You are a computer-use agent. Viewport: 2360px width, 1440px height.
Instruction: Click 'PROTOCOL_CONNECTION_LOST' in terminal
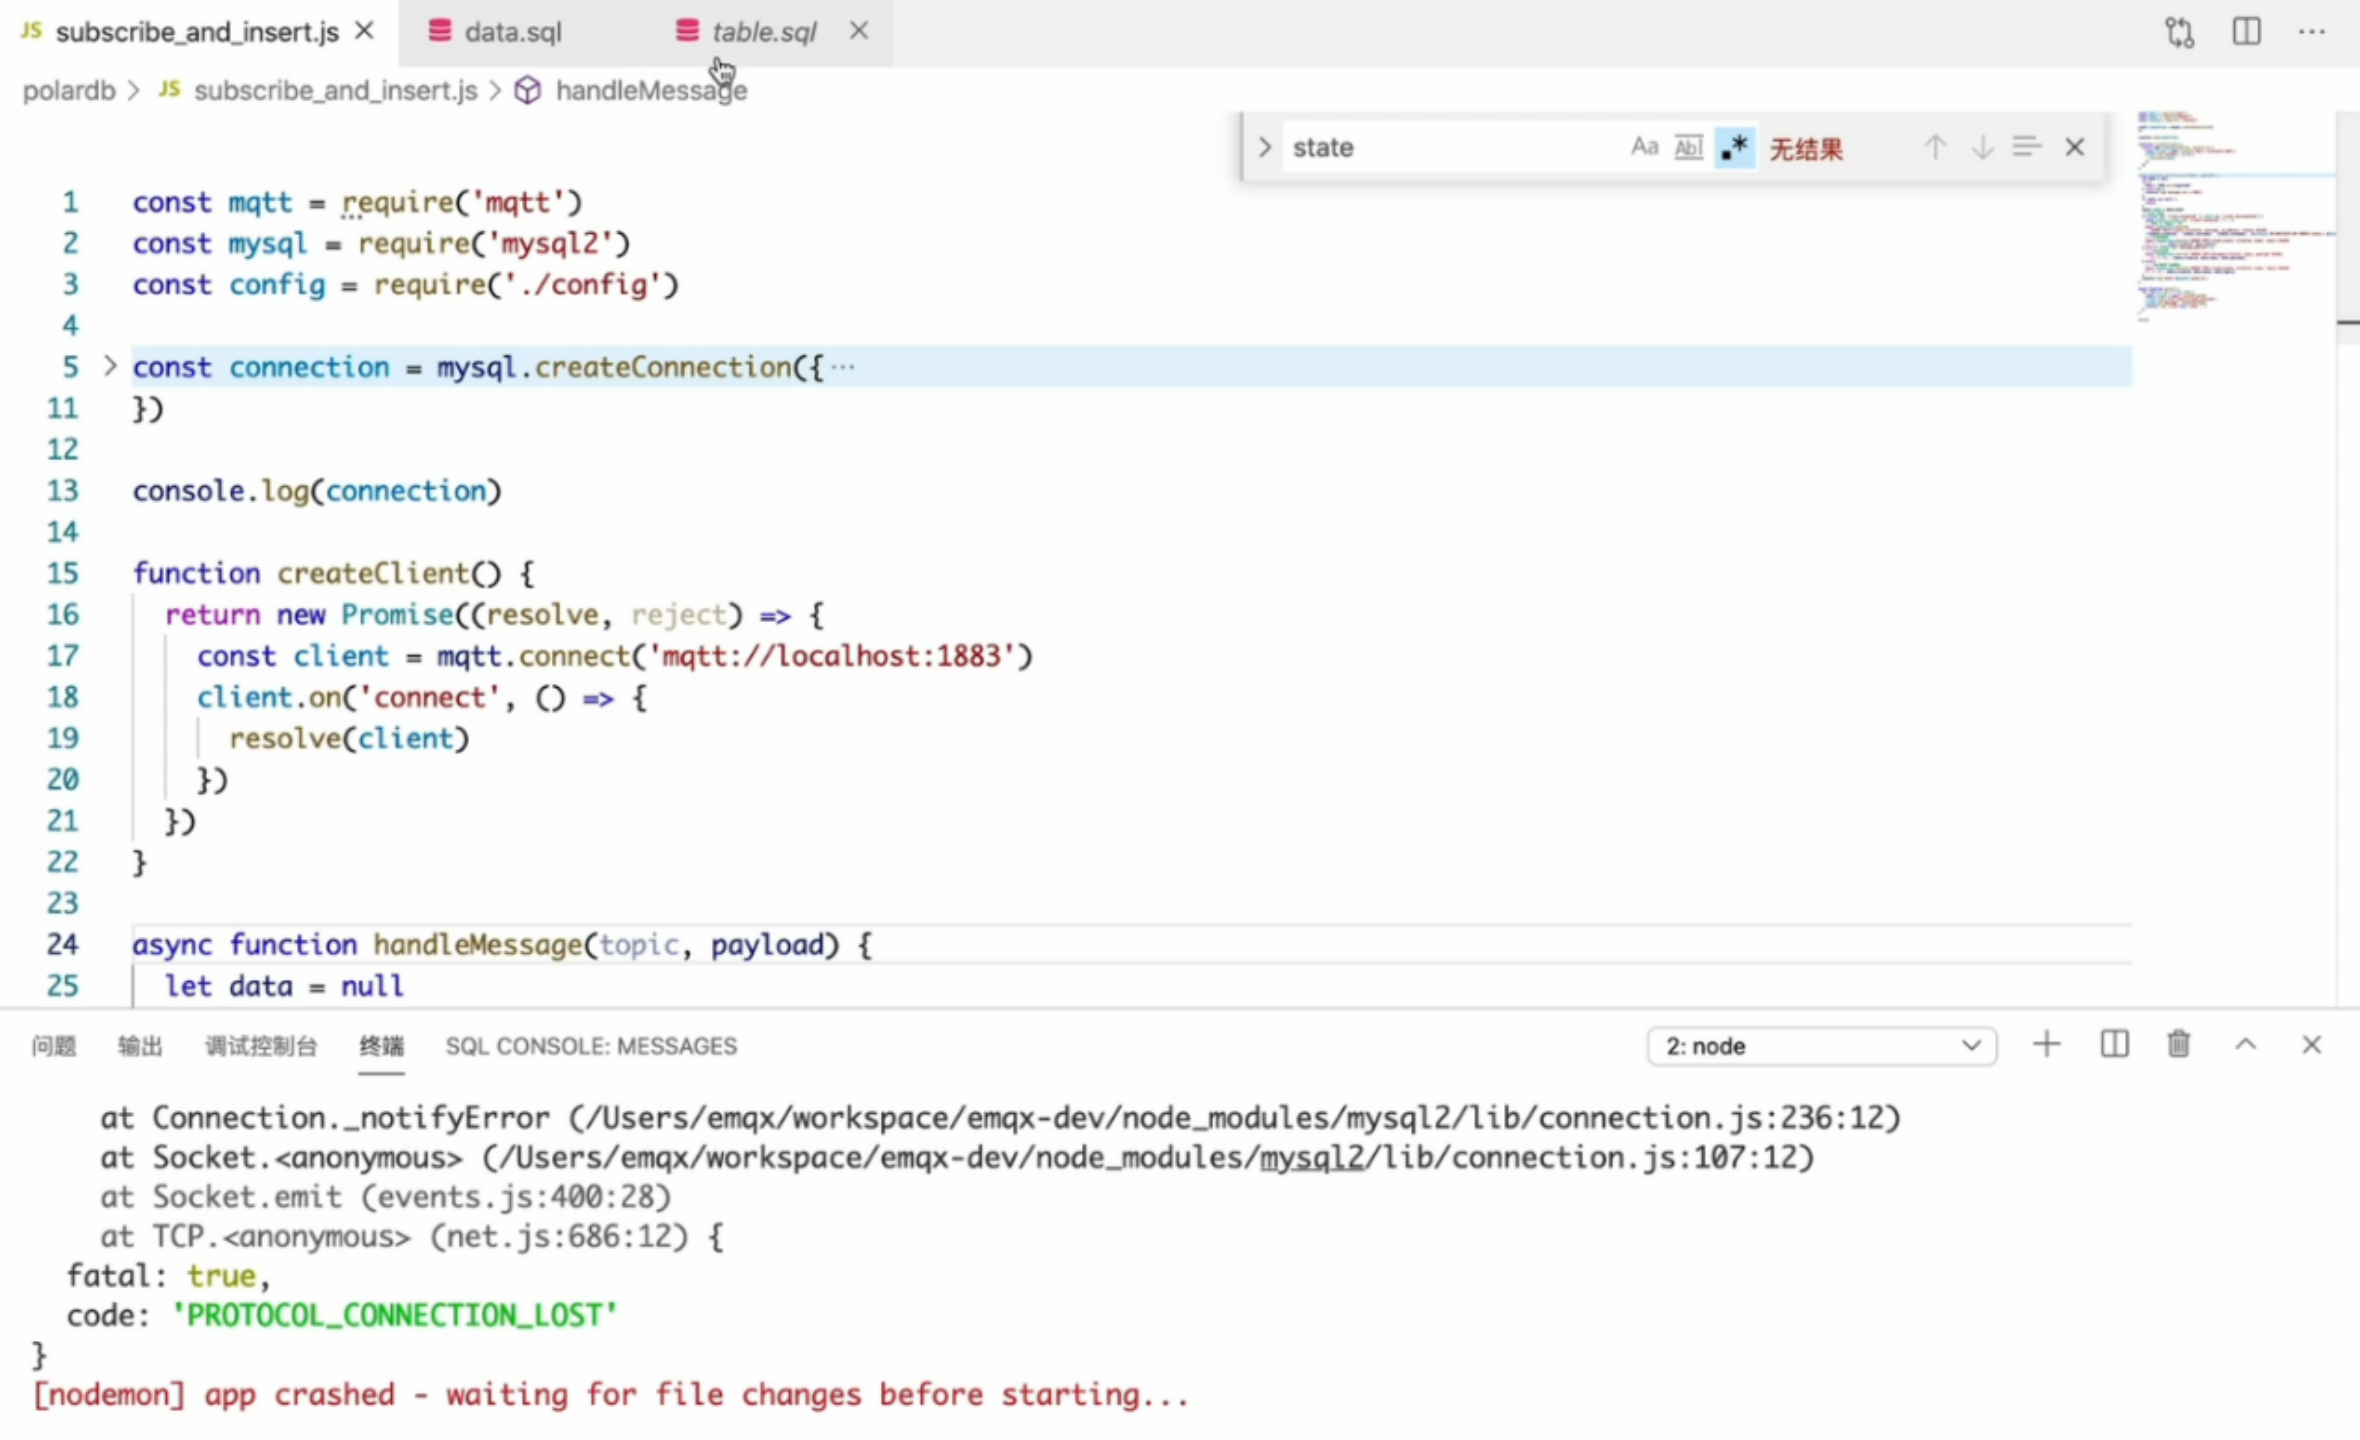(x=394, y=1315)
